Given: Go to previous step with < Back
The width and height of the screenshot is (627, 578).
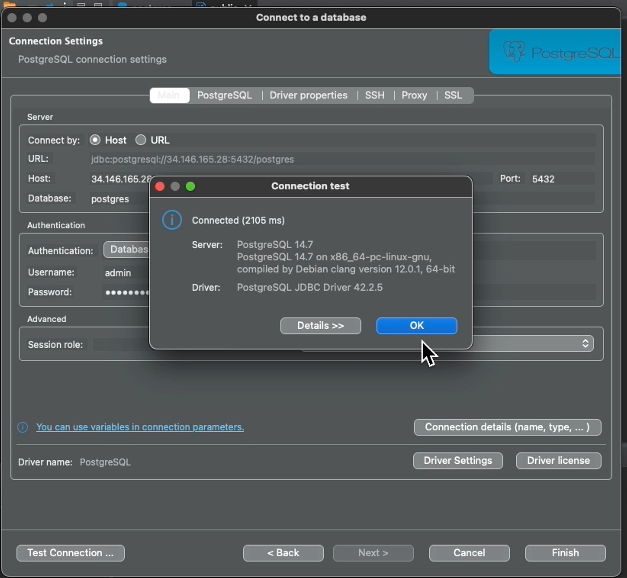Looking at the screenshot, I should pyautogui.click(x=283, y=553).
